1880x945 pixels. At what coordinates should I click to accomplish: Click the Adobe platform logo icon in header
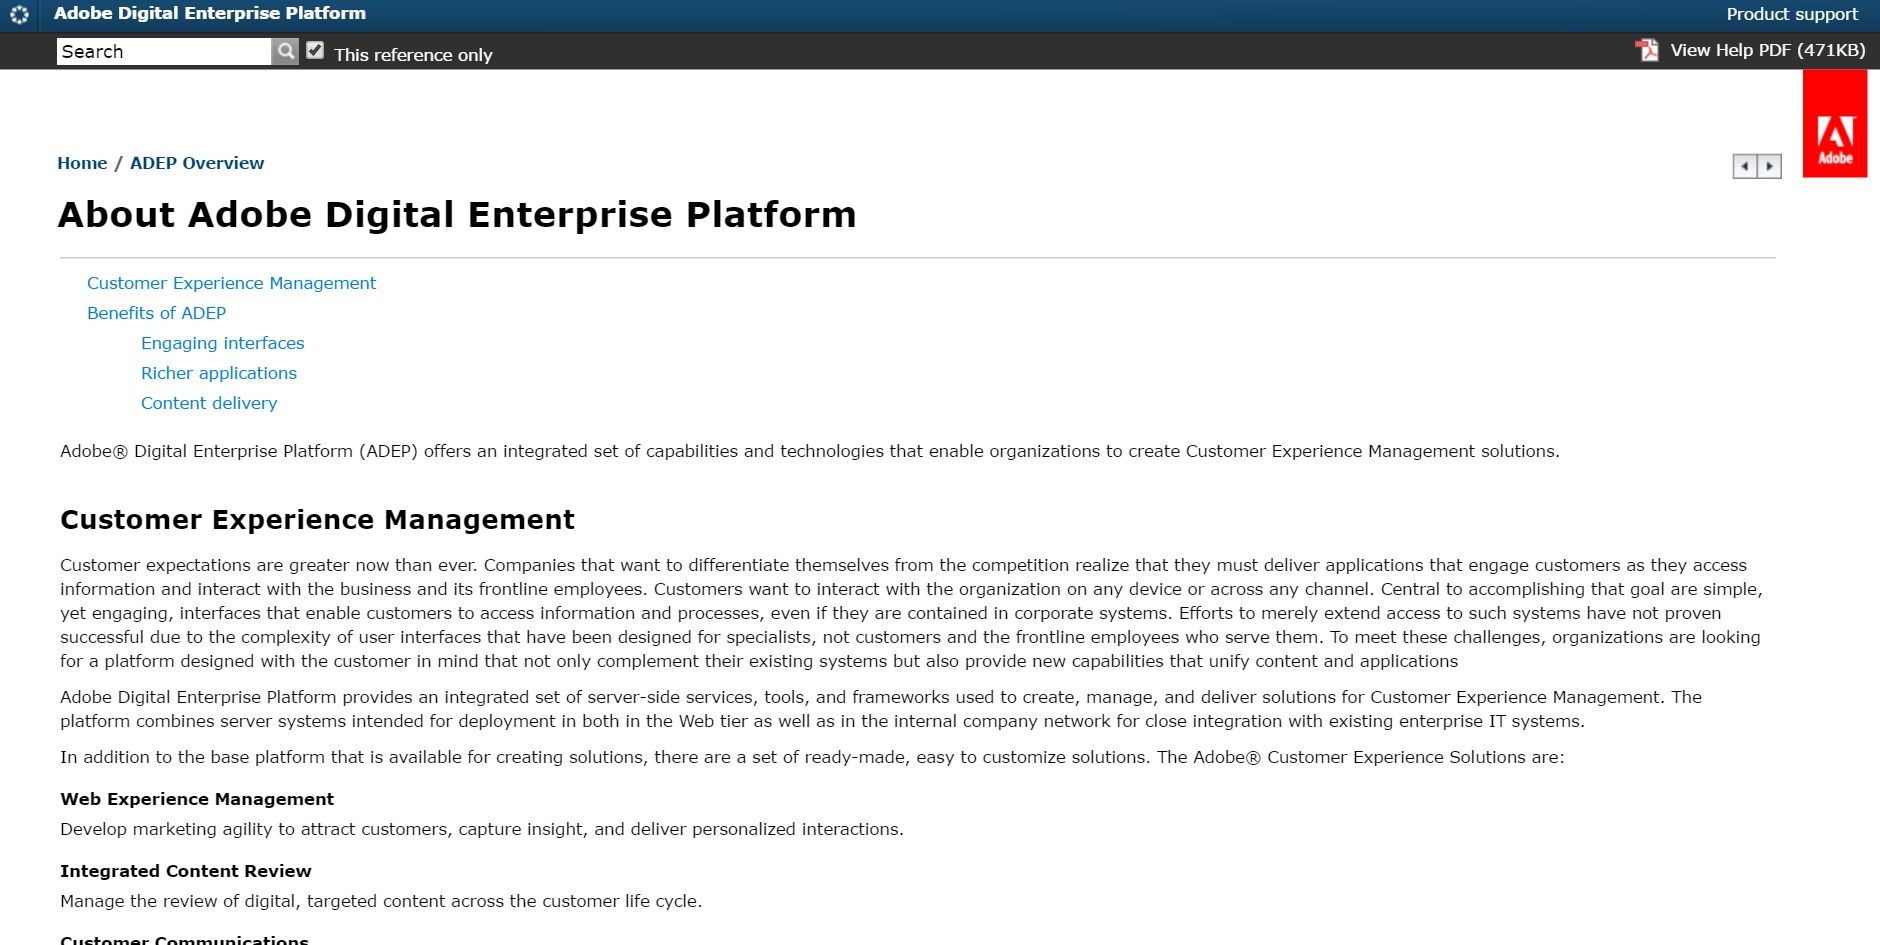coord(19,15)
